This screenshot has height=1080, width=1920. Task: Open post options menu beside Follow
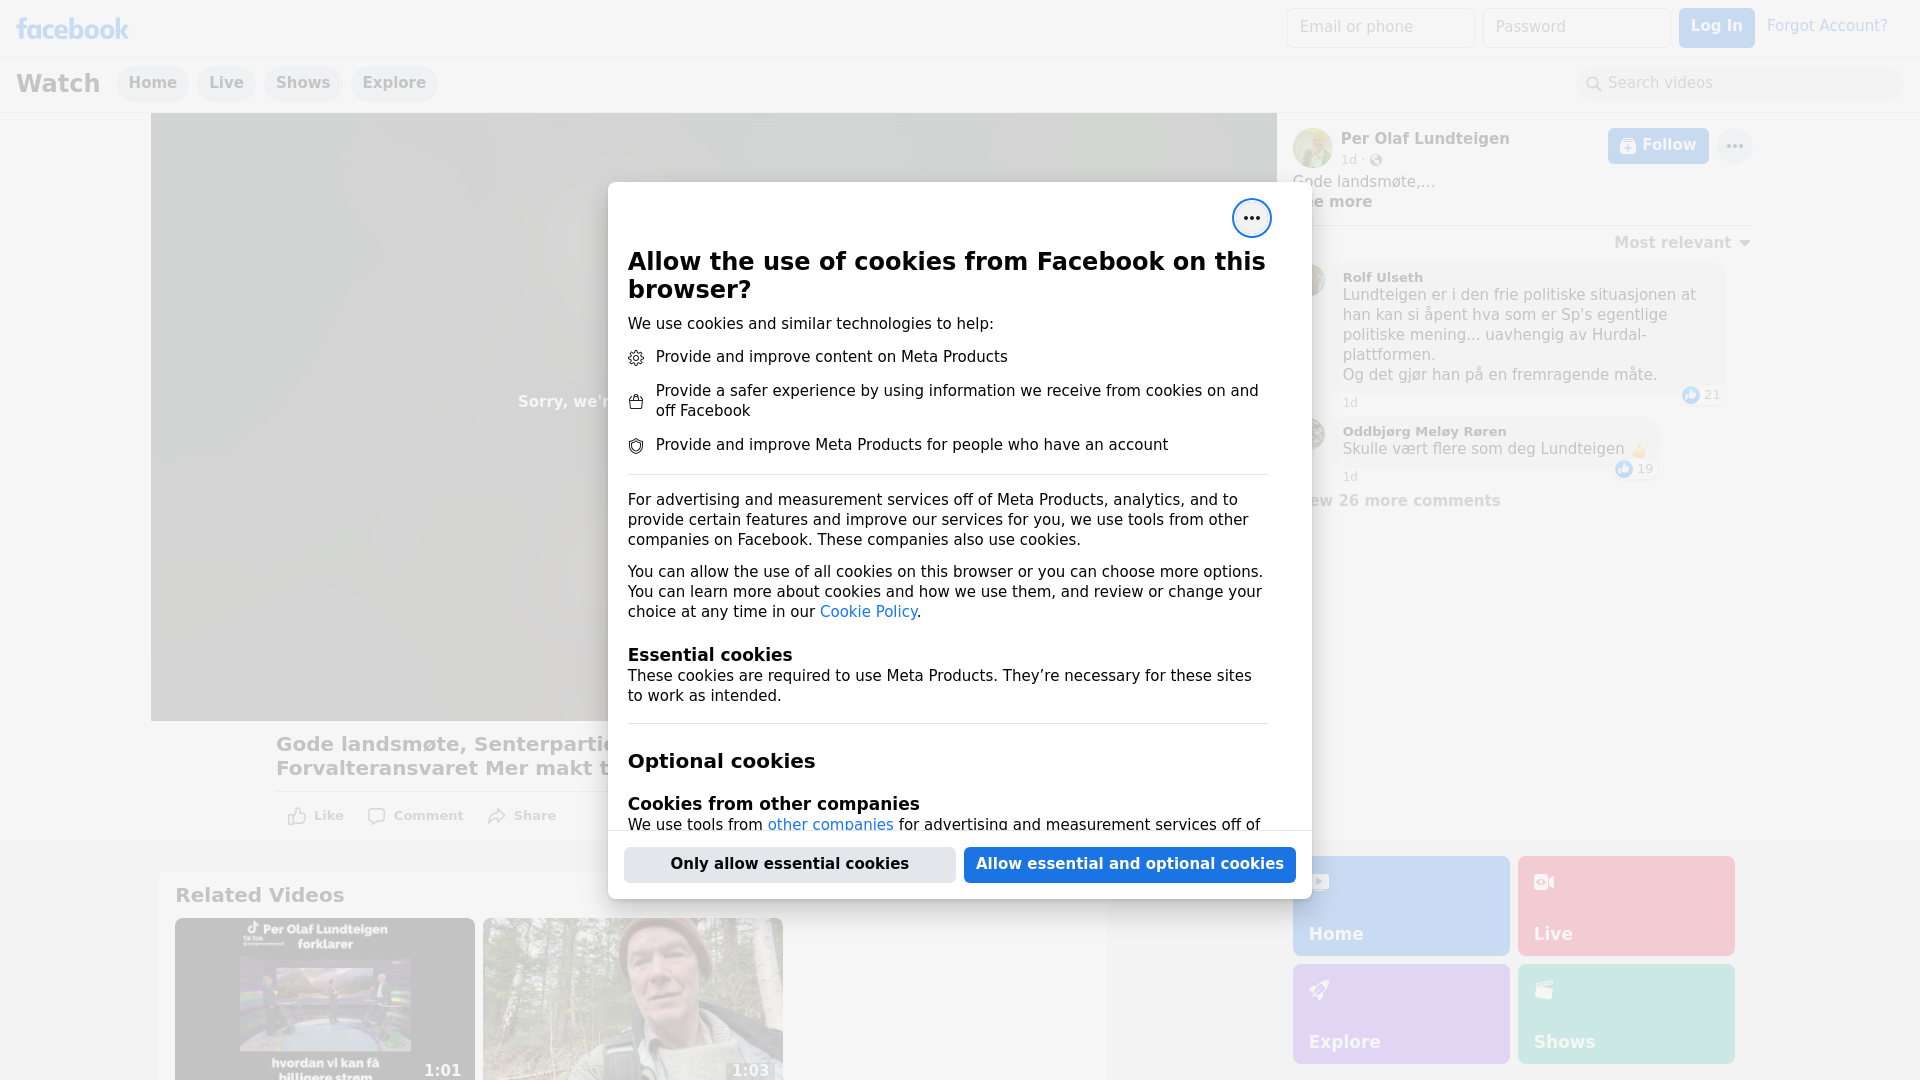(x=1734, y=146)
